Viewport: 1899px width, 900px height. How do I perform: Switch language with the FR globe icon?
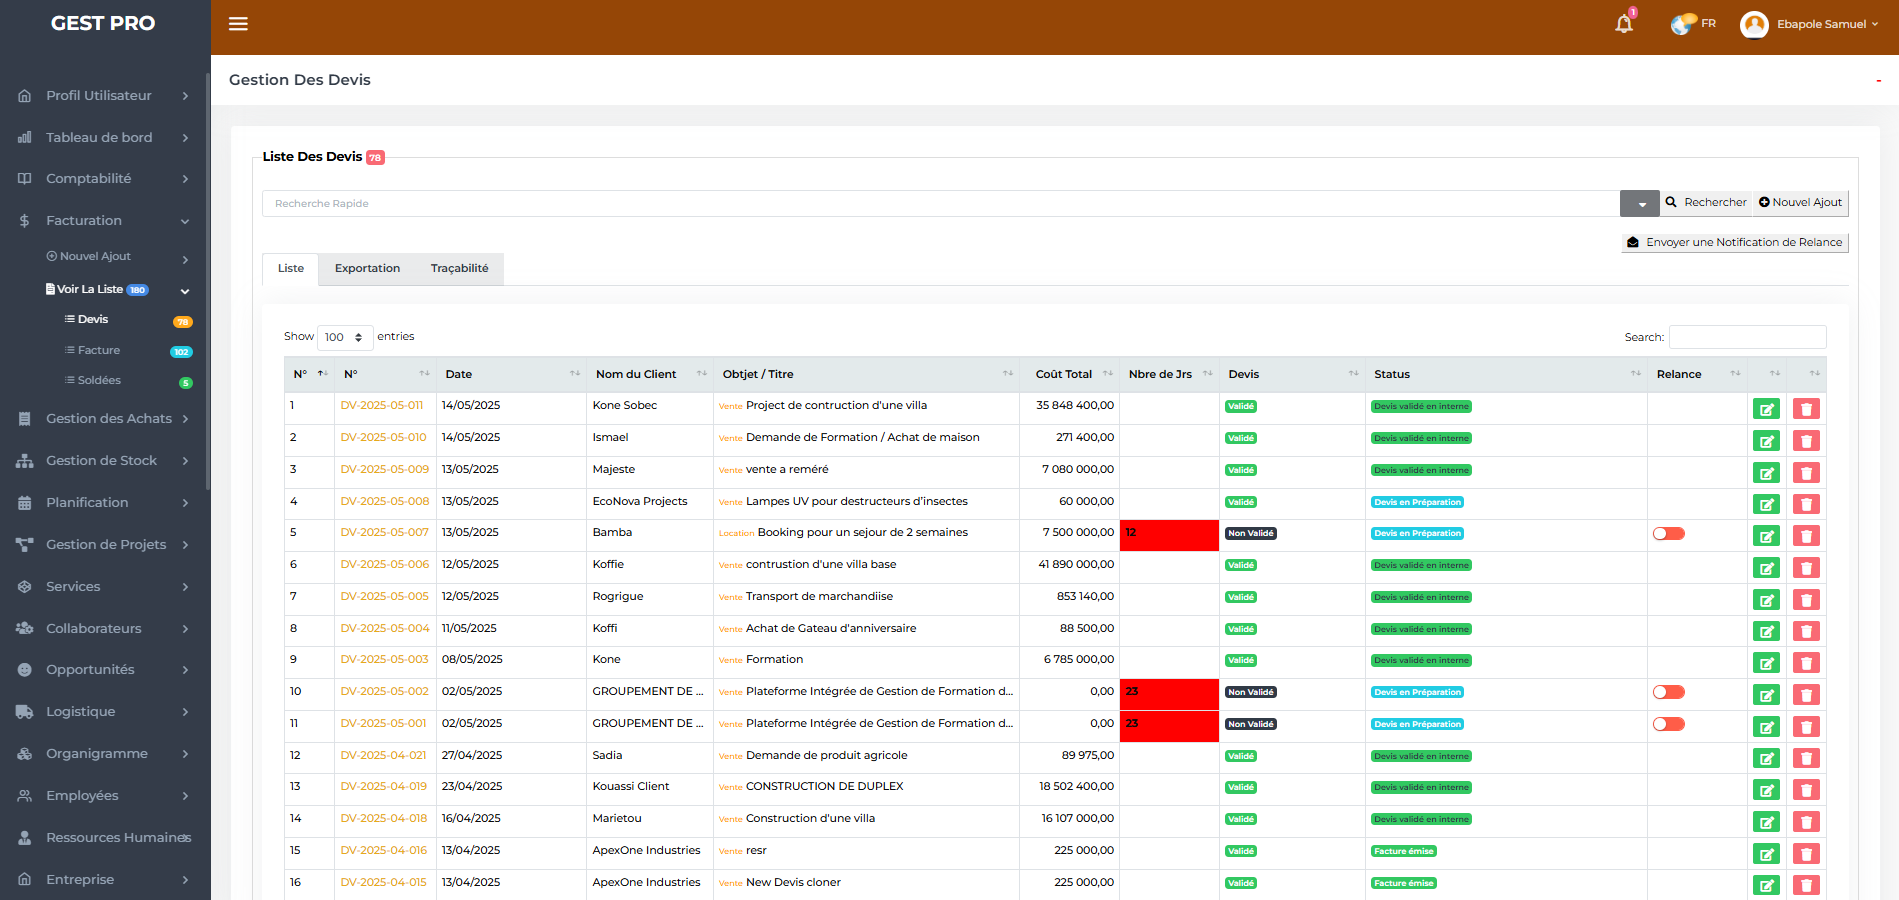(1683, 24)
